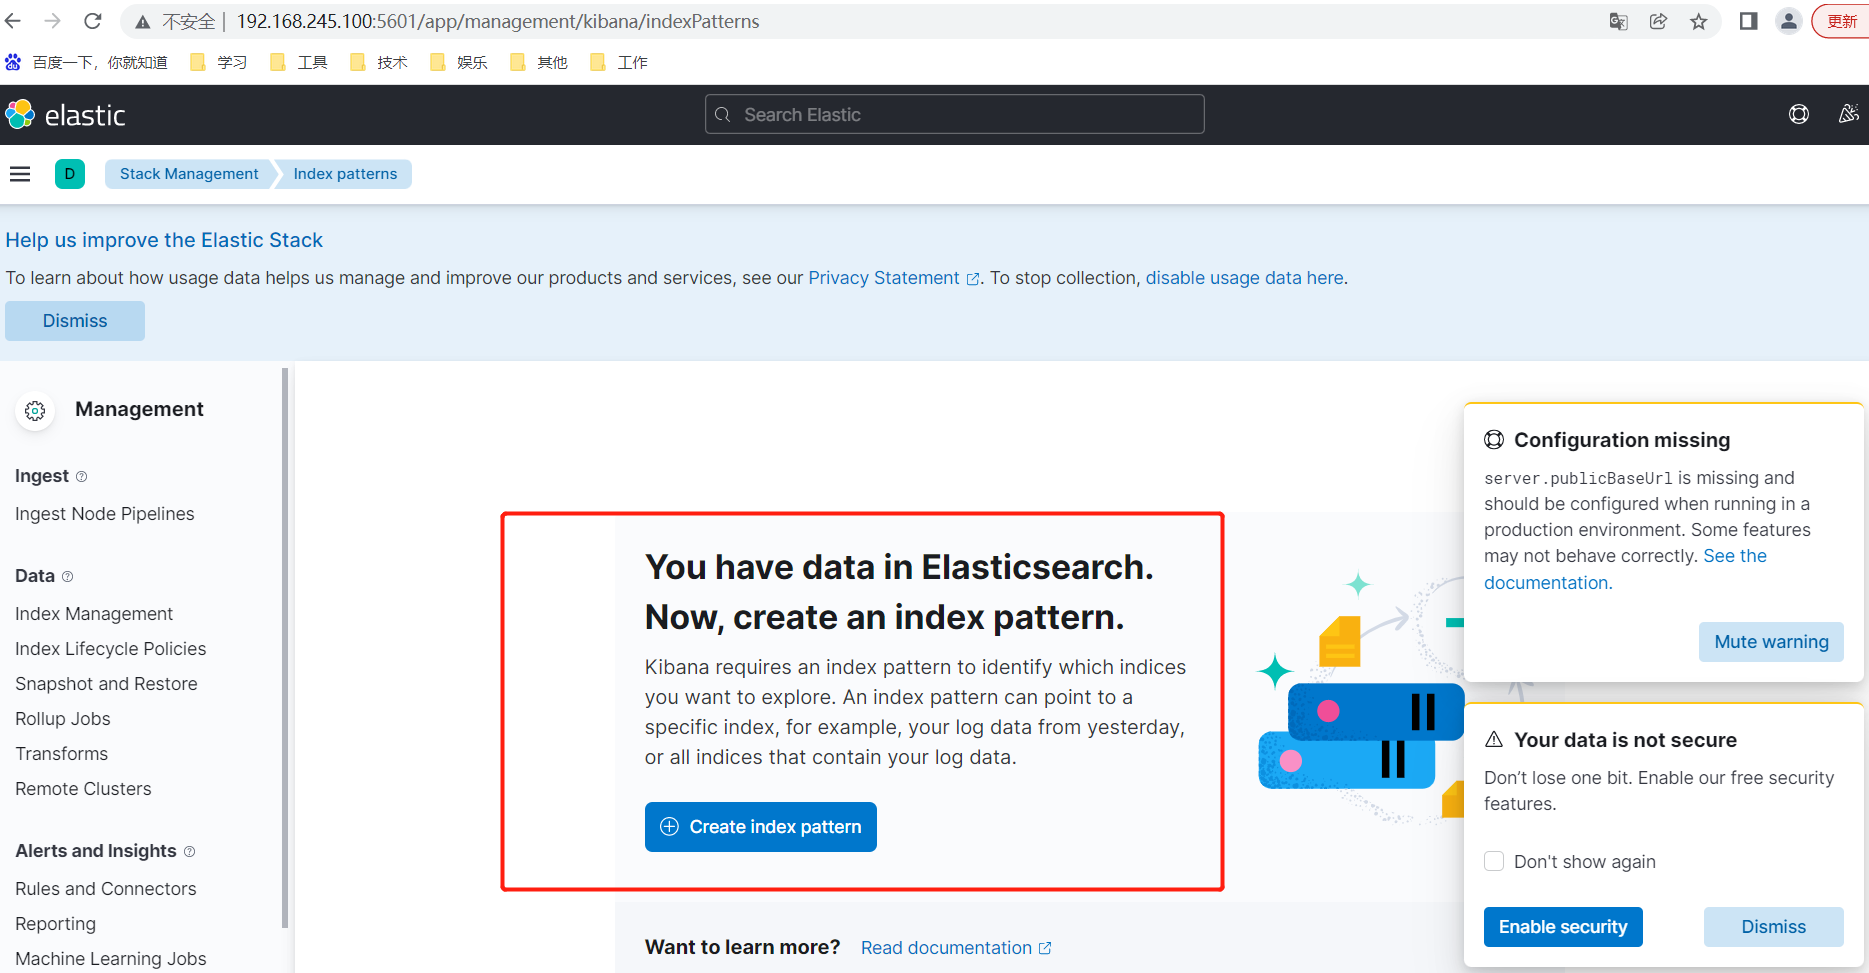This screenshot has height=973, width=1869.
Task: Go to Stack Management breadcrumb
Action: tap(189, 174)
